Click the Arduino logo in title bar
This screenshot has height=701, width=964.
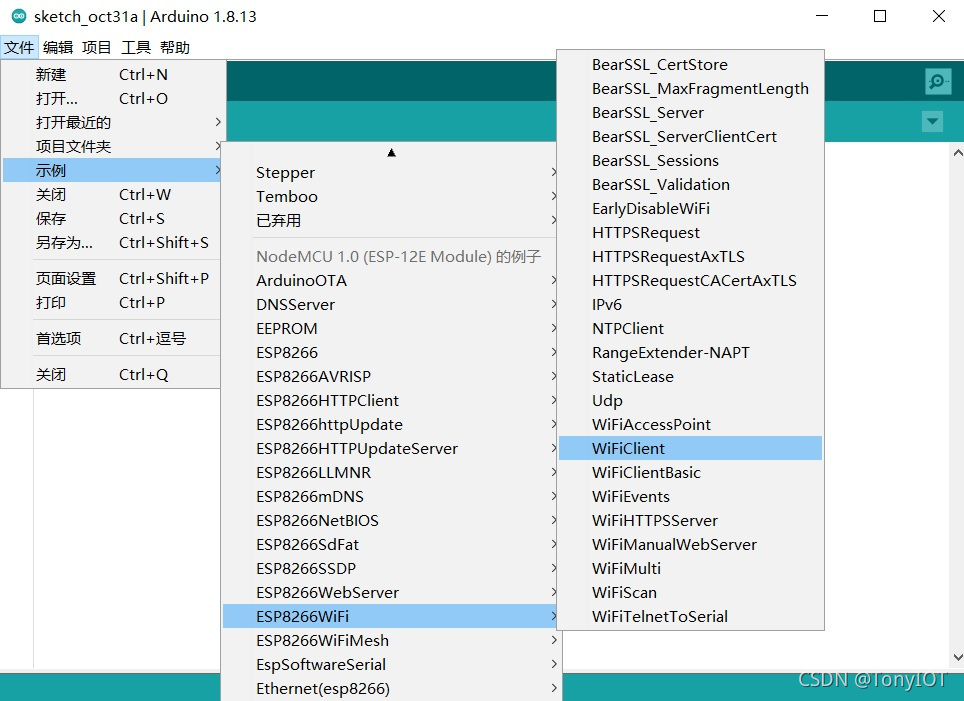[19, 16]
